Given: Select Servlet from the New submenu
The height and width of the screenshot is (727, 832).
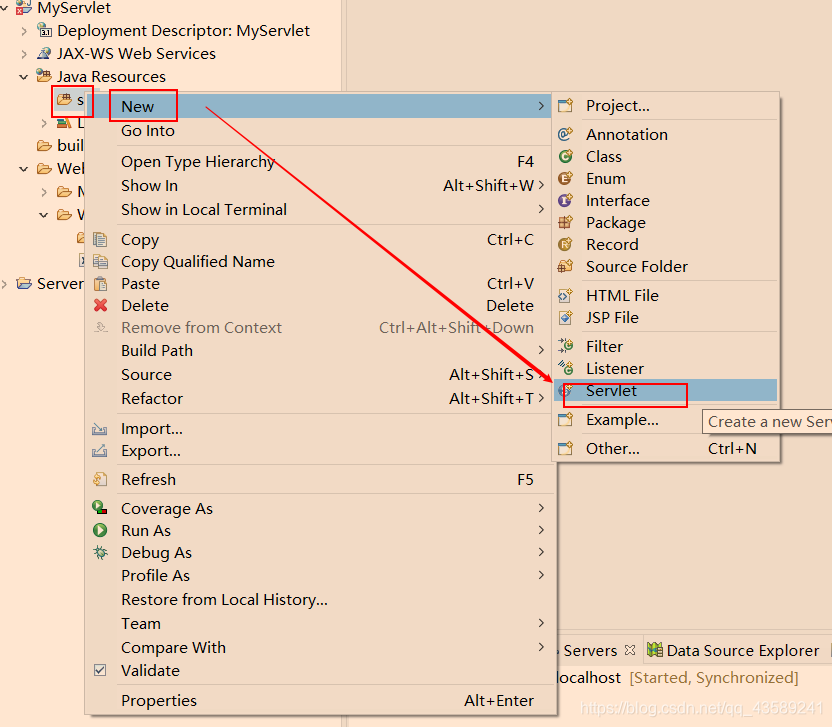Looking at the screenshot, I should coord(665,391).
